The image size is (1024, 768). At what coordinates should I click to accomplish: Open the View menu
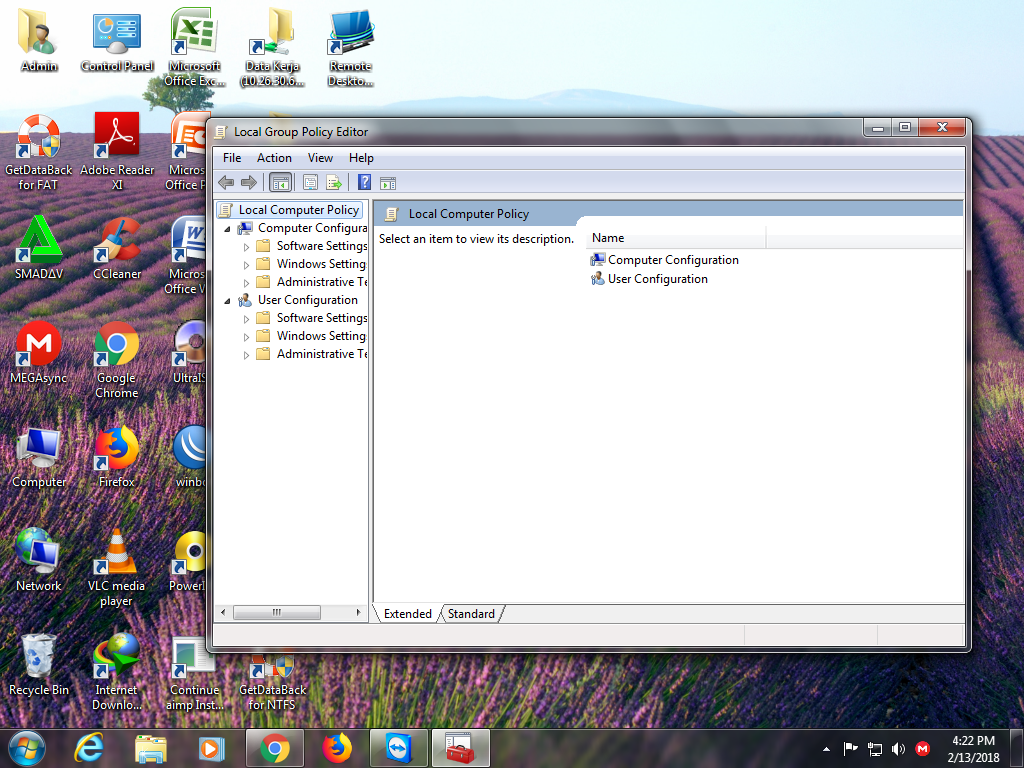tap(320, 157)
